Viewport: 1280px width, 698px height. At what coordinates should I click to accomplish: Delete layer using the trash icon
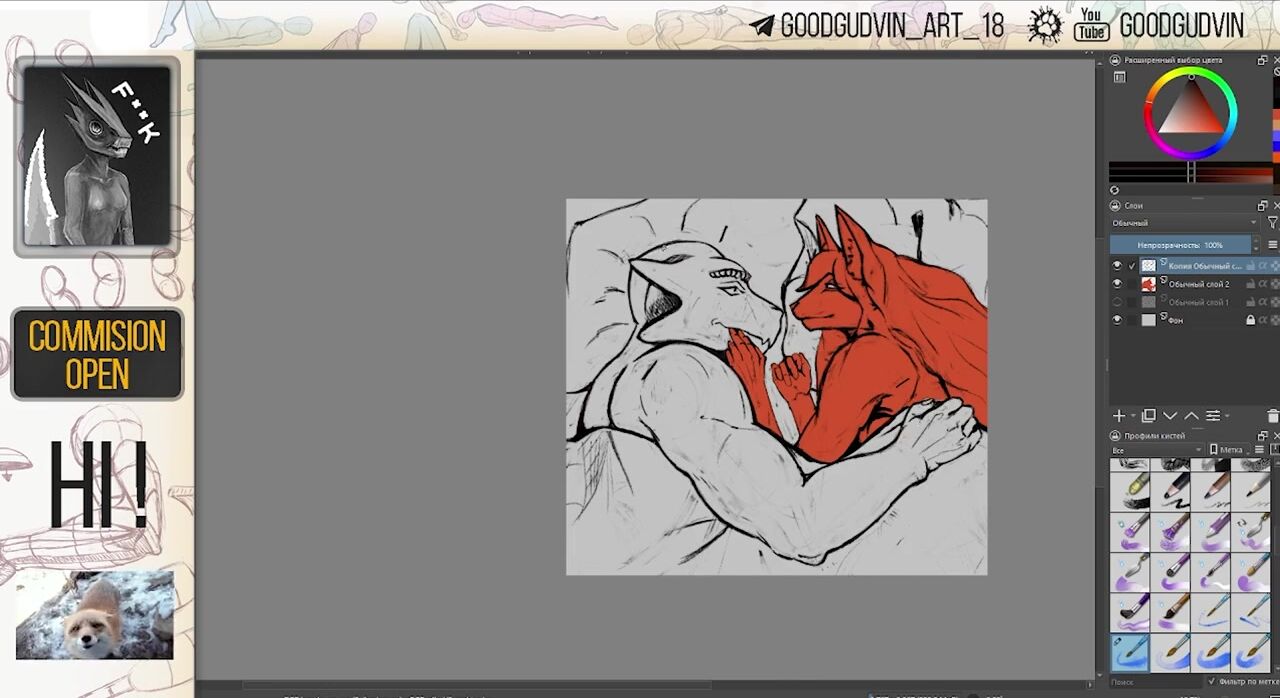point(1272,416)
